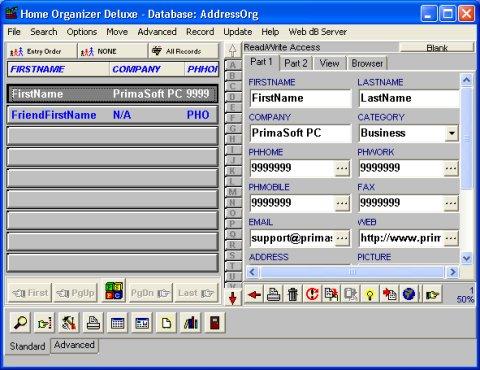Print record using printer icon beside trash
The image size is (480, 370).
273,294
